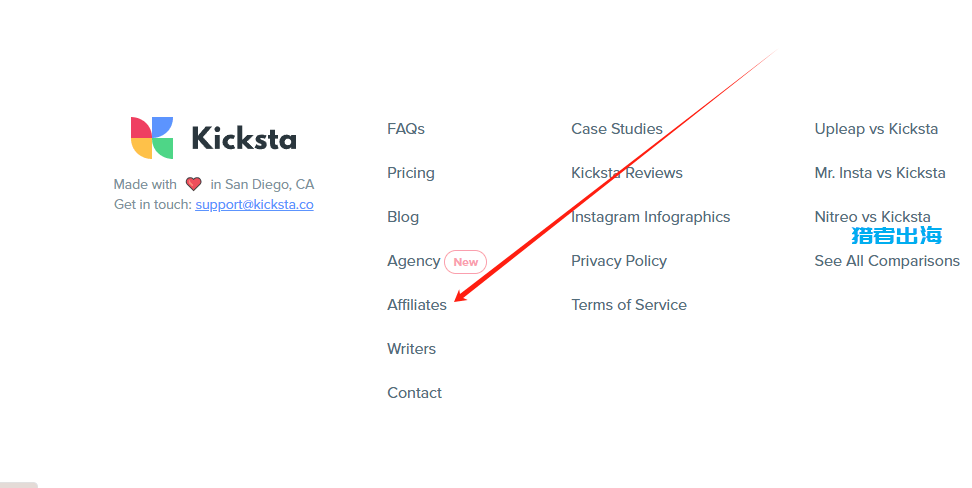Select the Writers footer link
Image resolution: width=972 pixels, height=488 pixels.
coord(412,349)
